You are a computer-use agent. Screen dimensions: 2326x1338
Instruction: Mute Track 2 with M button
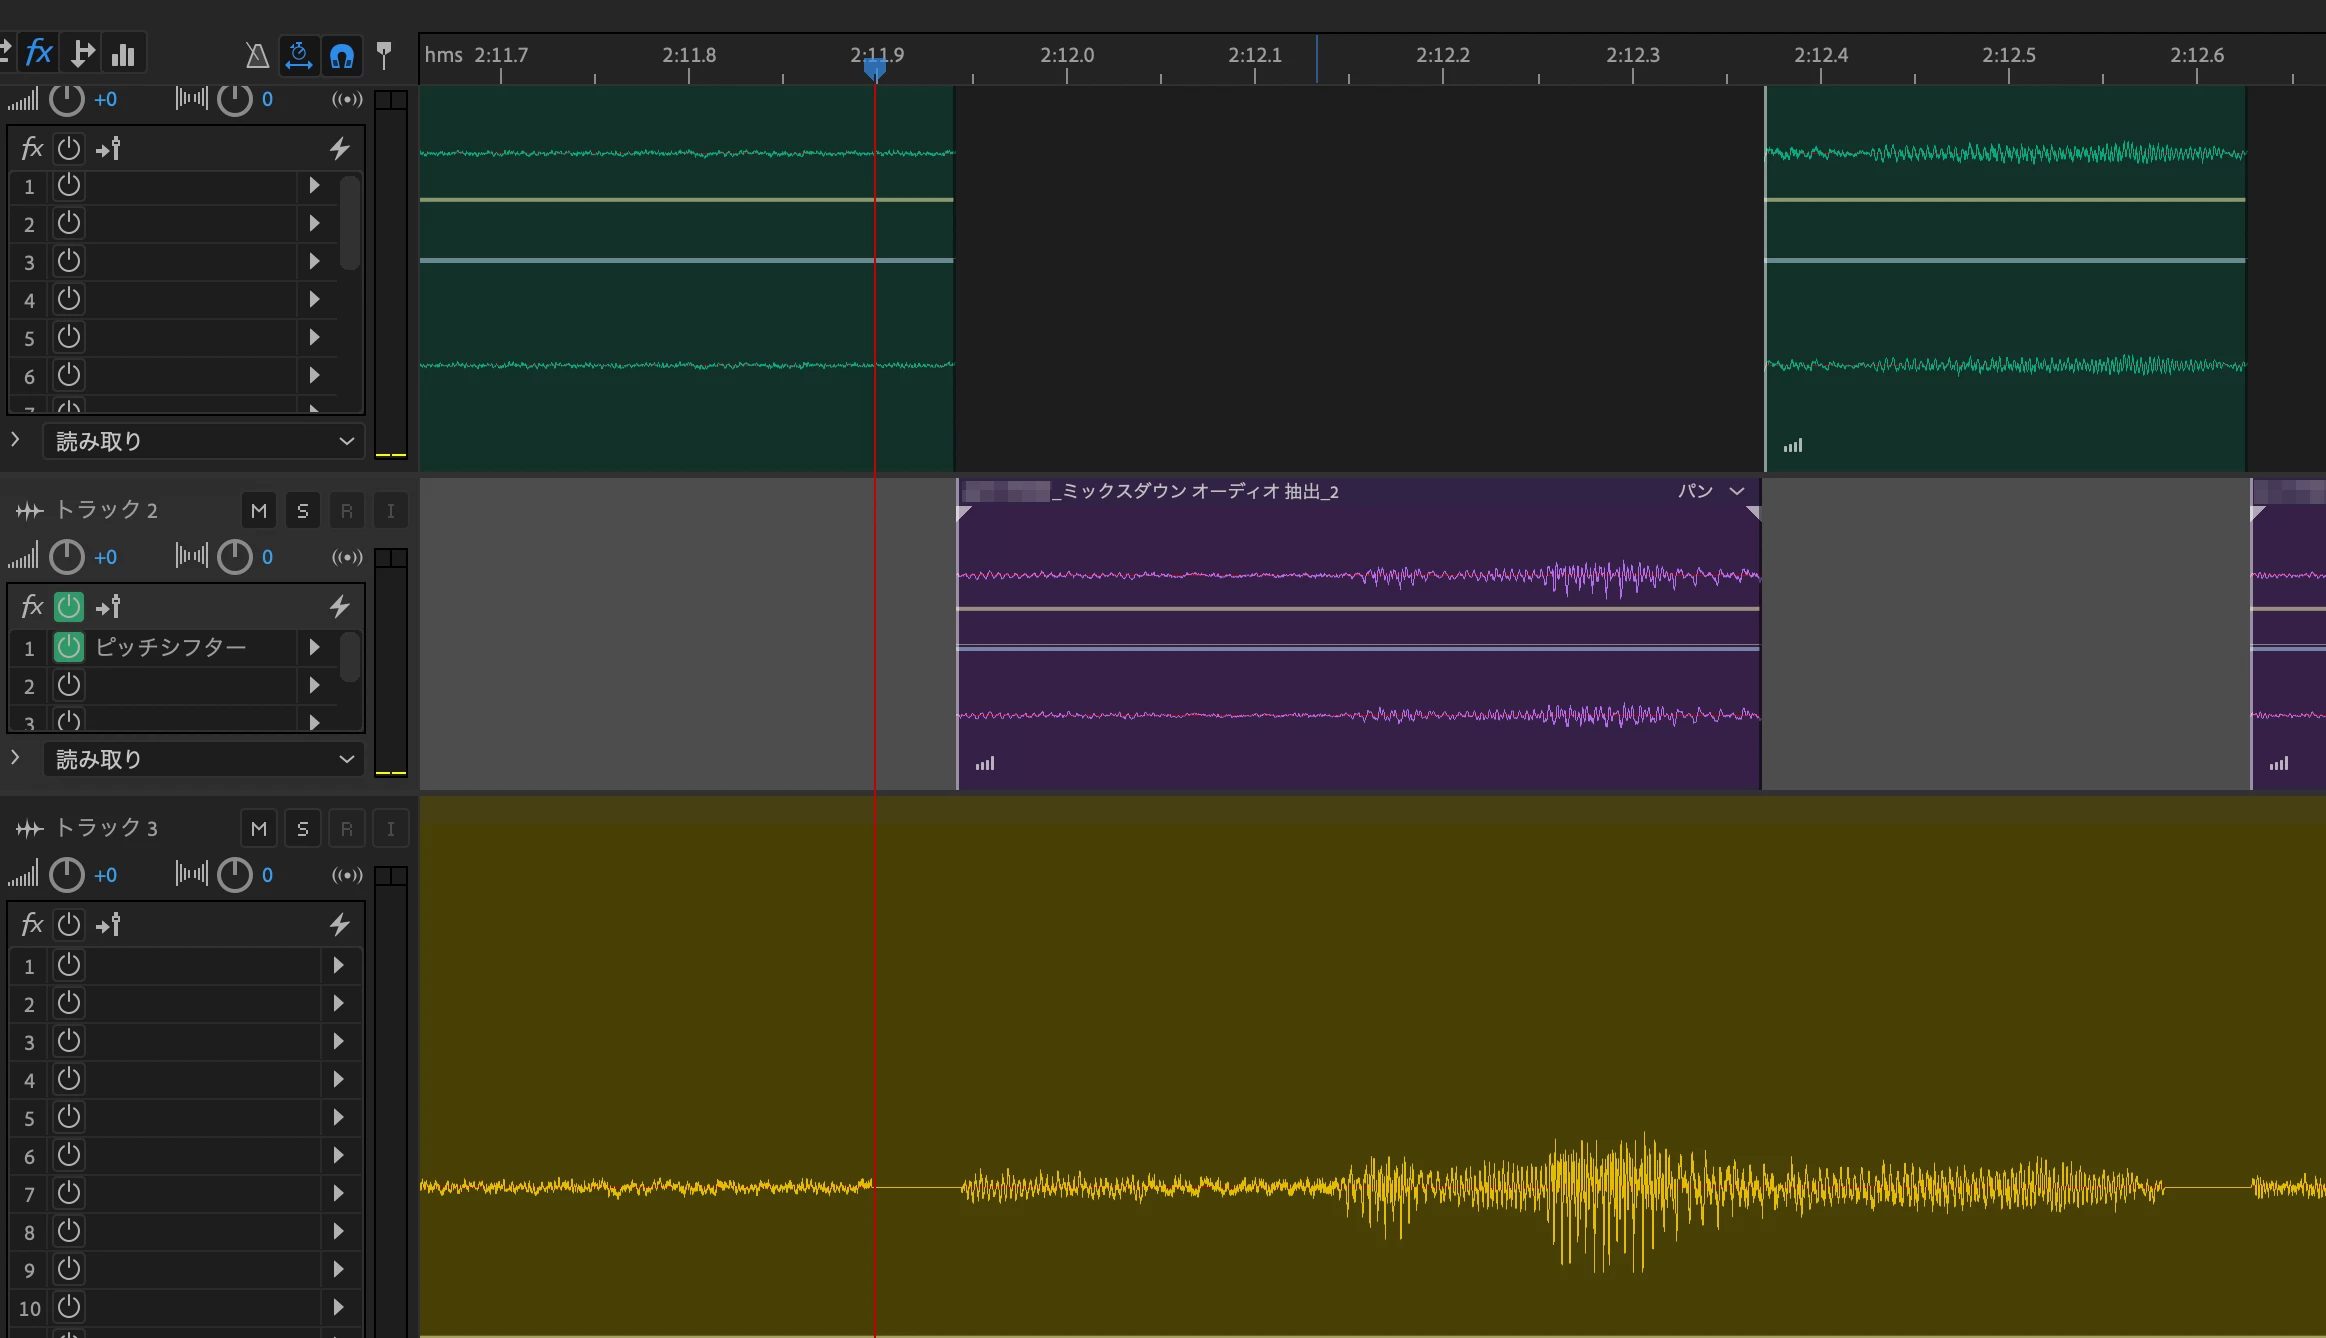point(258,511)
